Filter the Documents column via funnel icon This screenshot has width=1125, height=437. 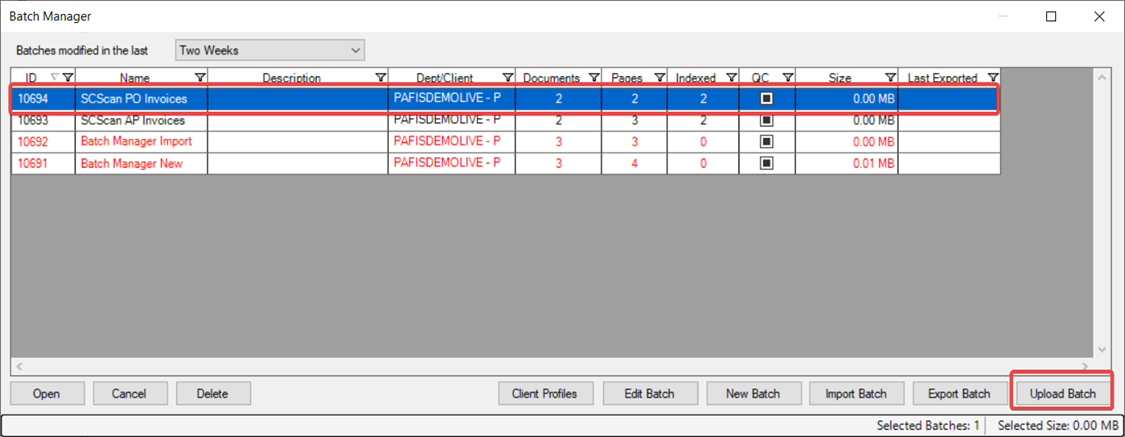click(x=595, y=78)
